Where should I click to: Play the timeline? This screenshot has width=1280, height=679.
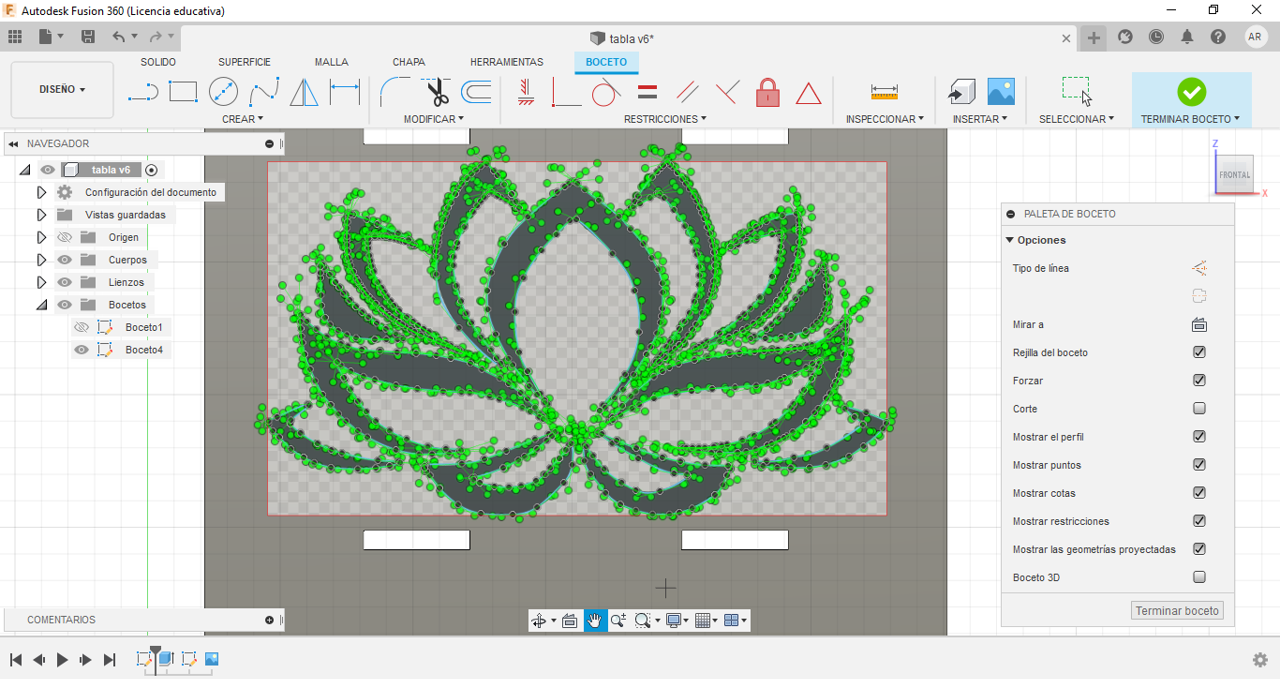[62, 660]
